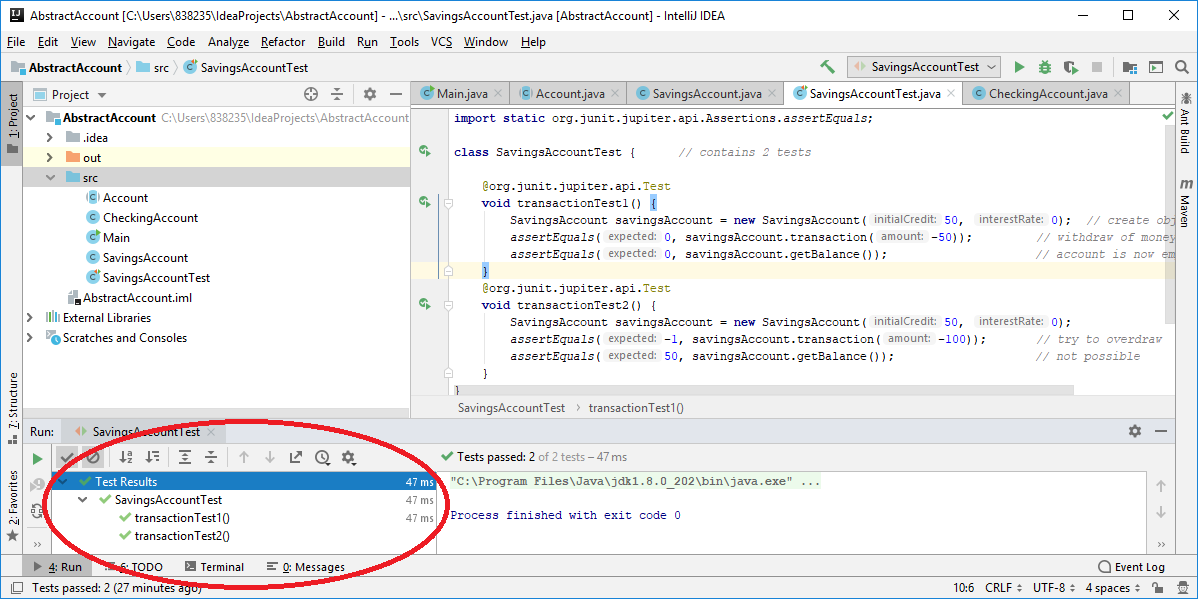The height and width of the screenshot is (599, 1198).
Task: Expand all test results
Action: 185,458
